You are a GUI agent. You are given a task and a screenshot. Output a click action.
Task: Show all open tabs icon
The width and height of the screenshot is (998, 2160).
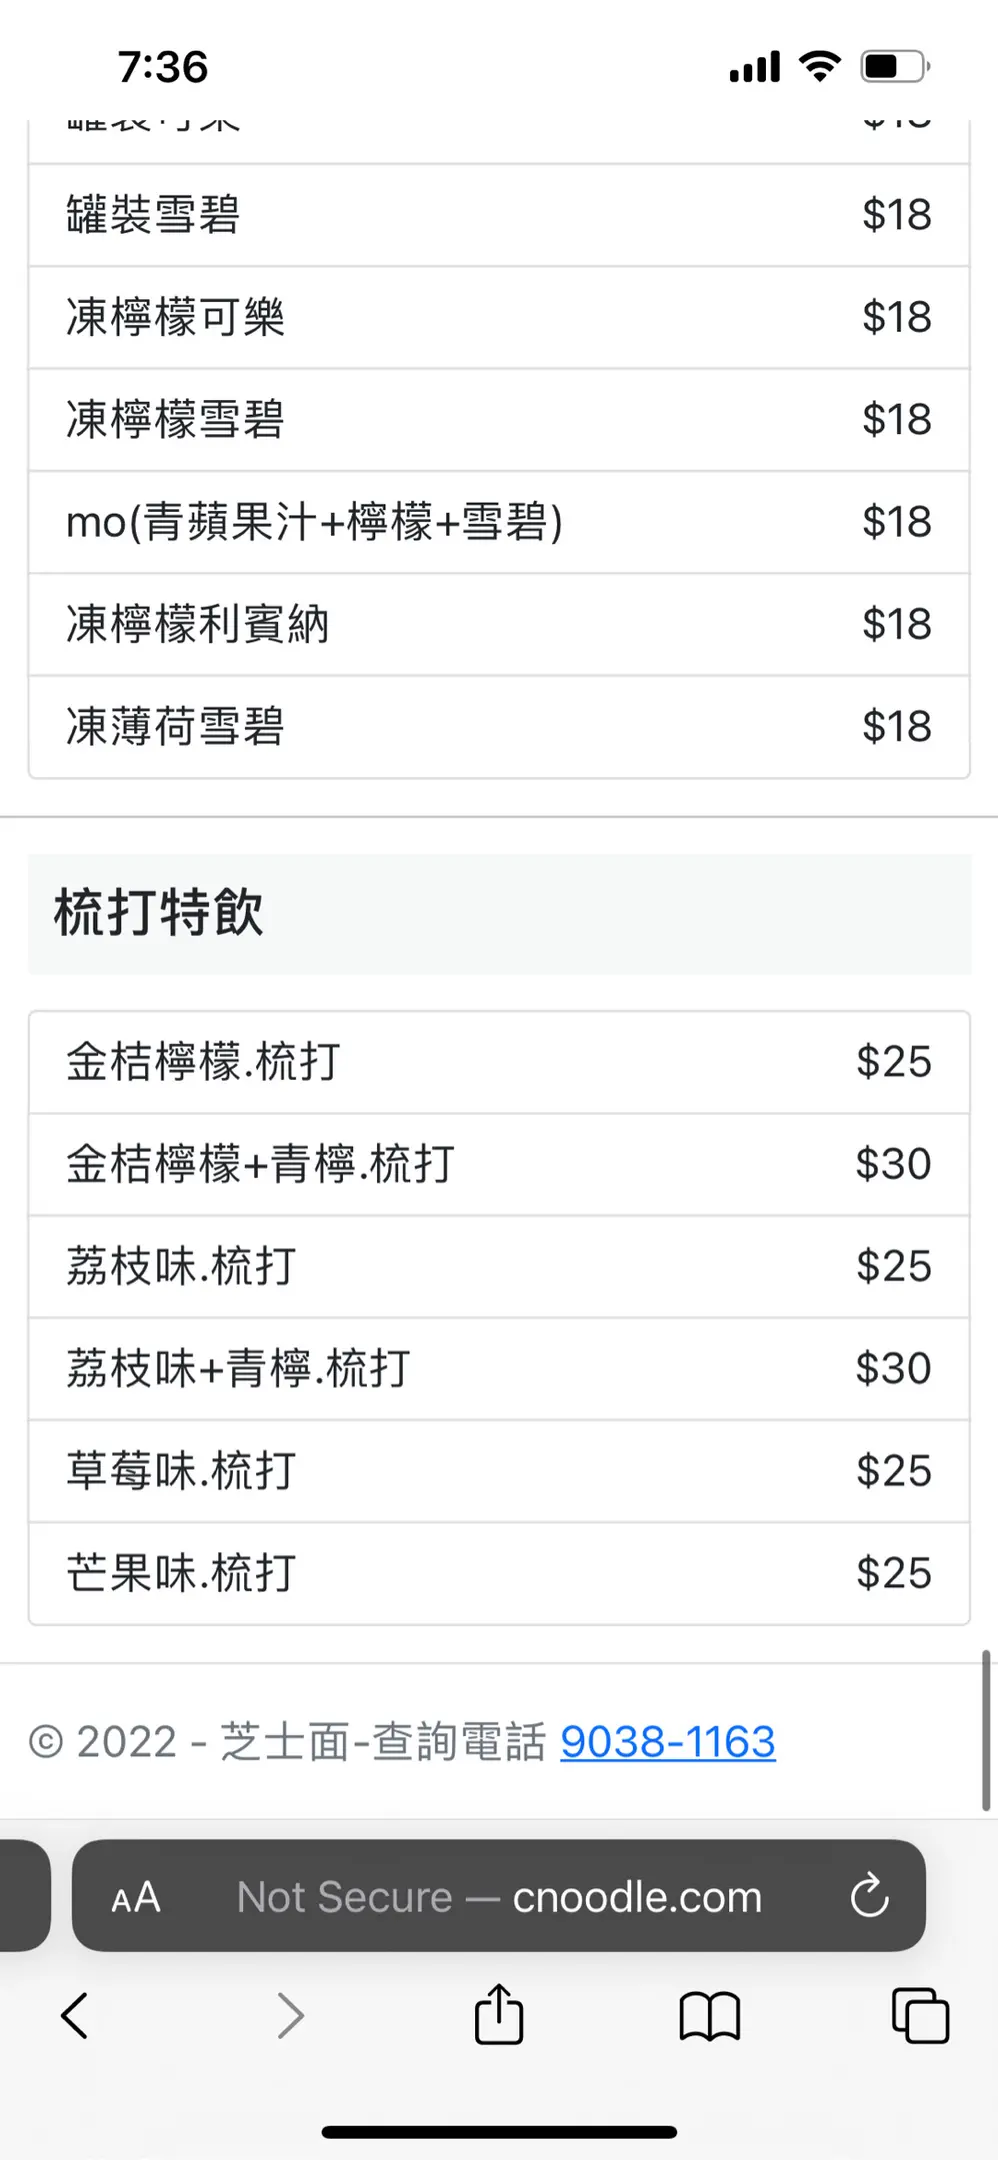point(920,2015)
